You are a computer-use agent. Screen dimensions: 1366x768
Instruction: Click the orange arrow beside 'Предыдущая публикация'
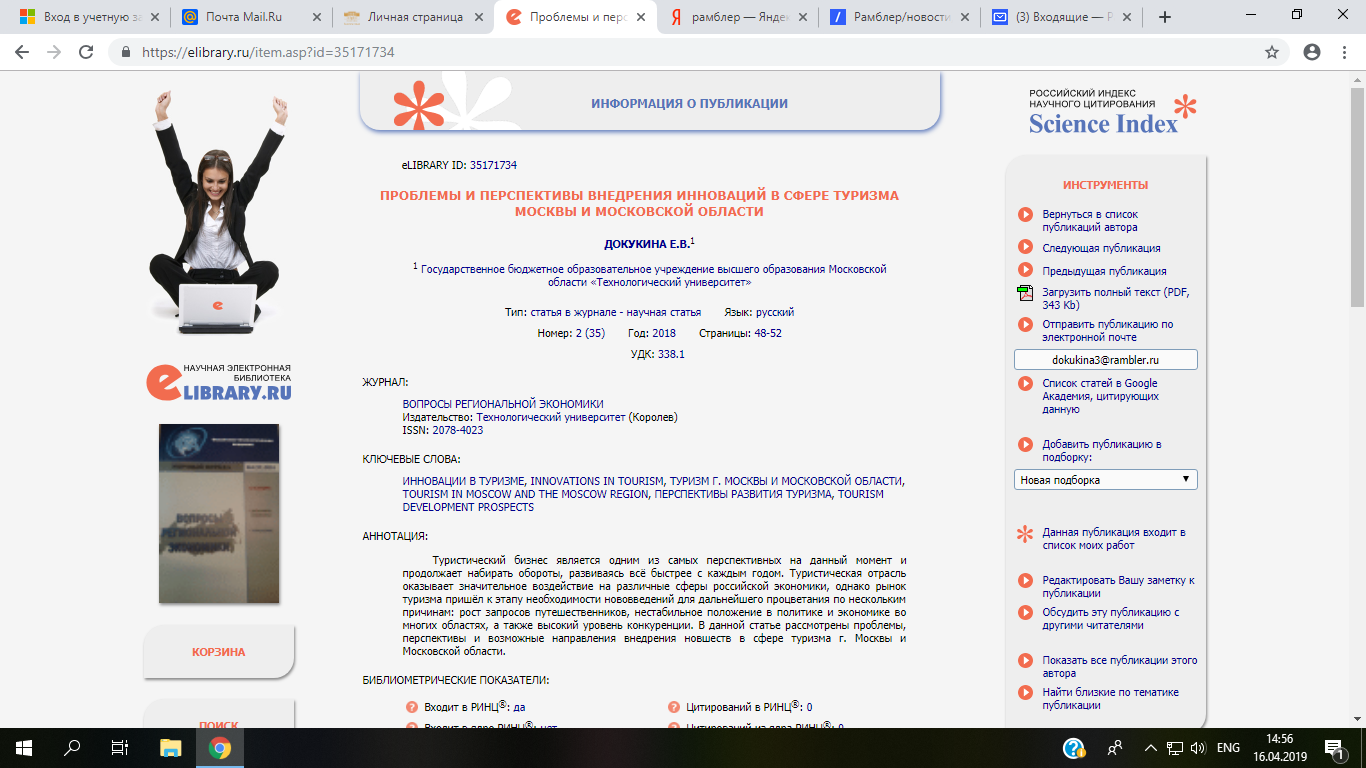pyautogui.click(x=1025, y=270)
